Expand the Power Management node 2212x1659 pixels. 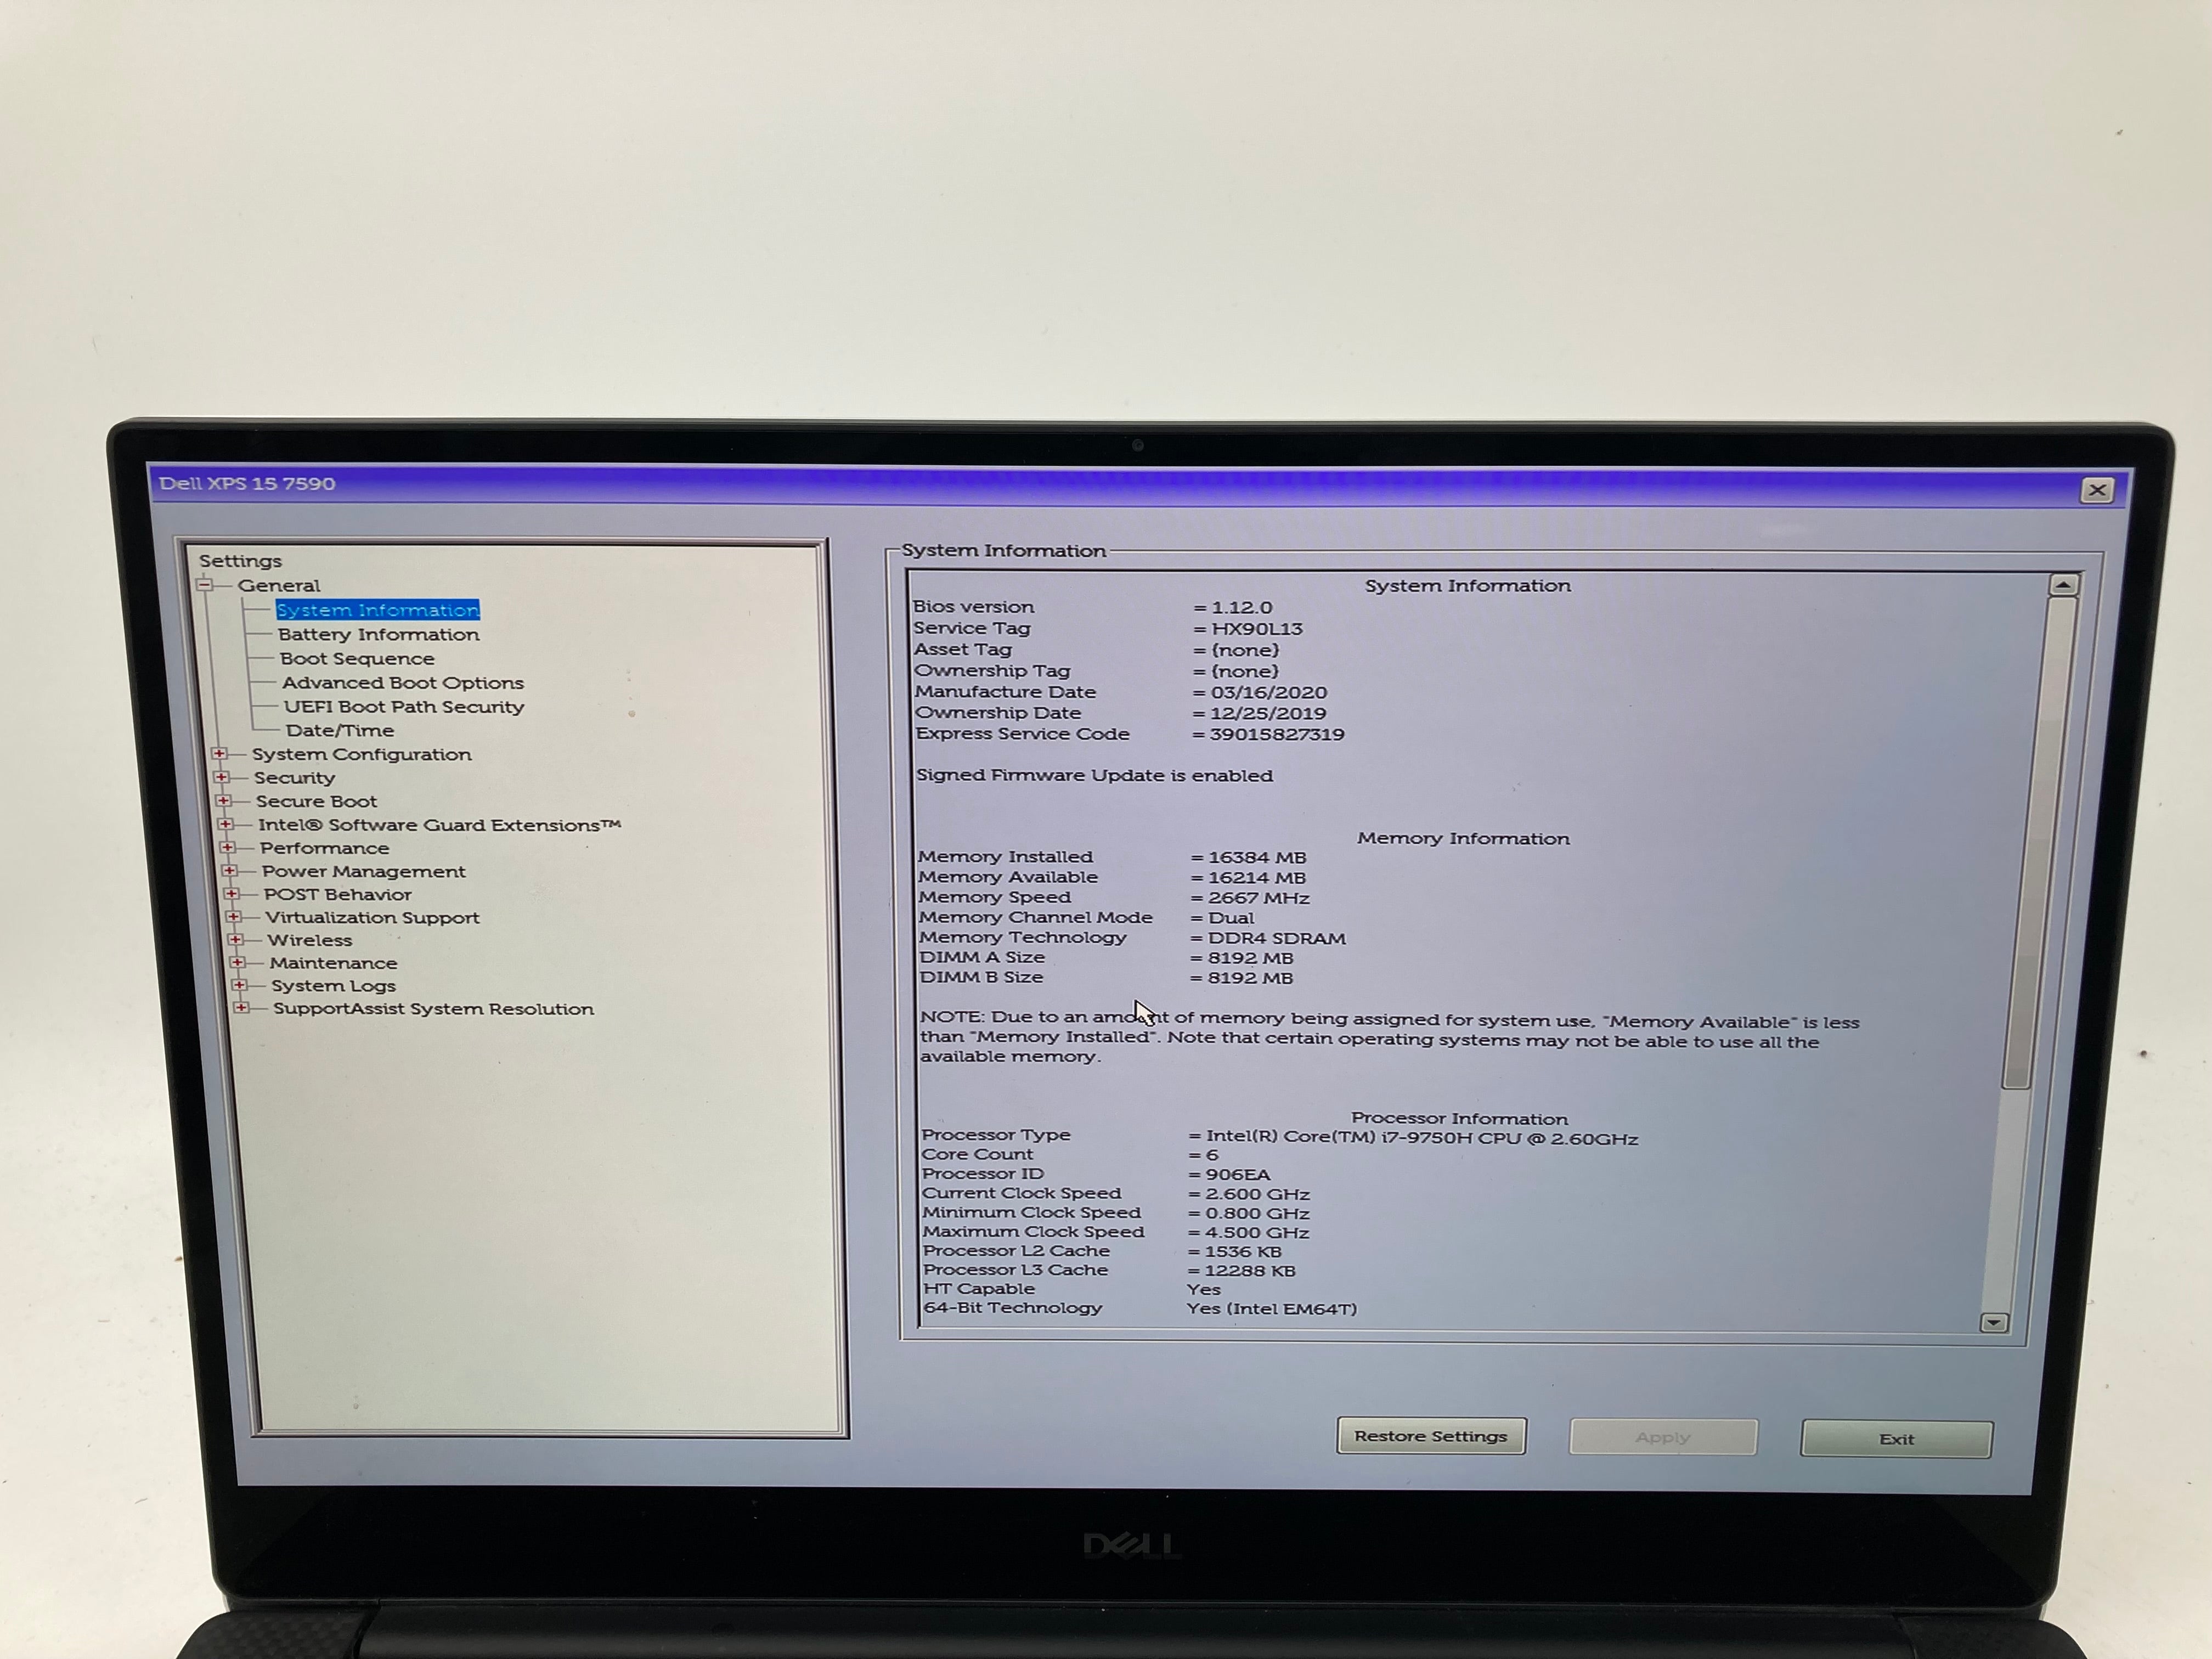coord(230,871)
